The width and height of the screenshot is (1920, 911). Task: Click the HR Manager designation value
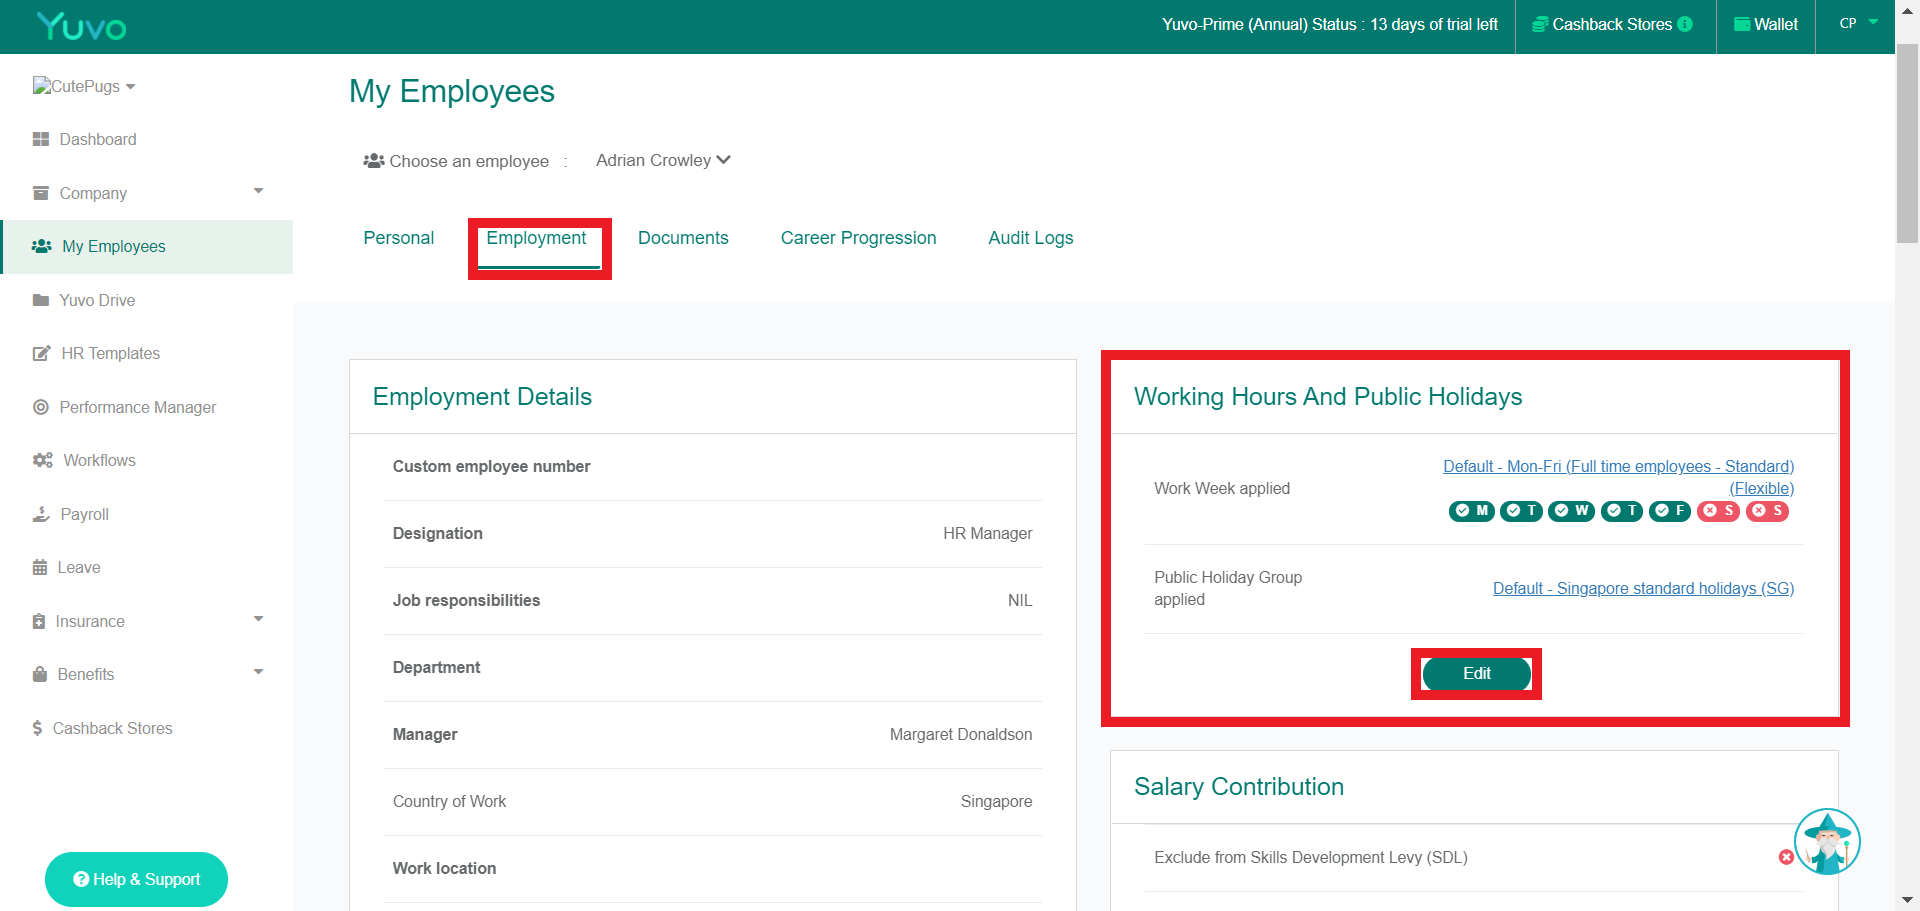pos(987,533)
